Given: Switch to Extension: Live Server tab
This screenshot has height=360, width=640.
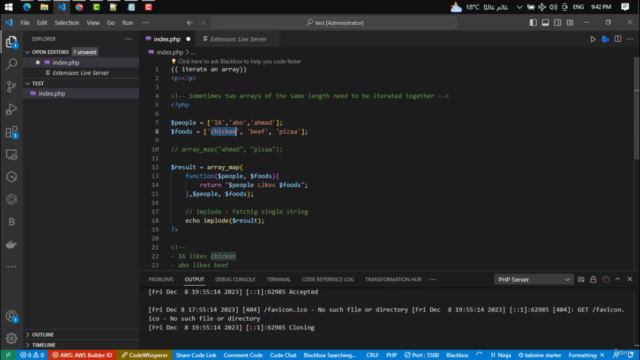Looking at the screenshot, I should pyautogui.click(x=238, y=39).
